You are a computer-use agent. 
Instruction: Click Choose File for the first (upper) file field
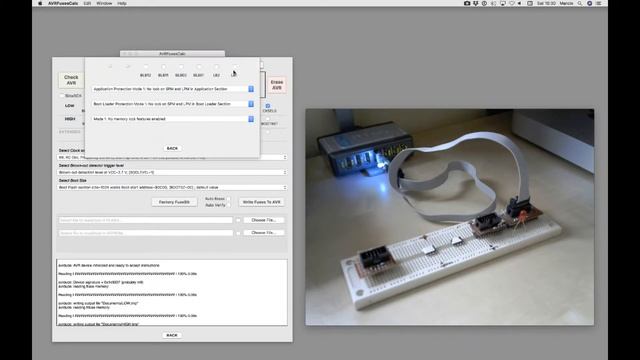click(x=264, y=220)
